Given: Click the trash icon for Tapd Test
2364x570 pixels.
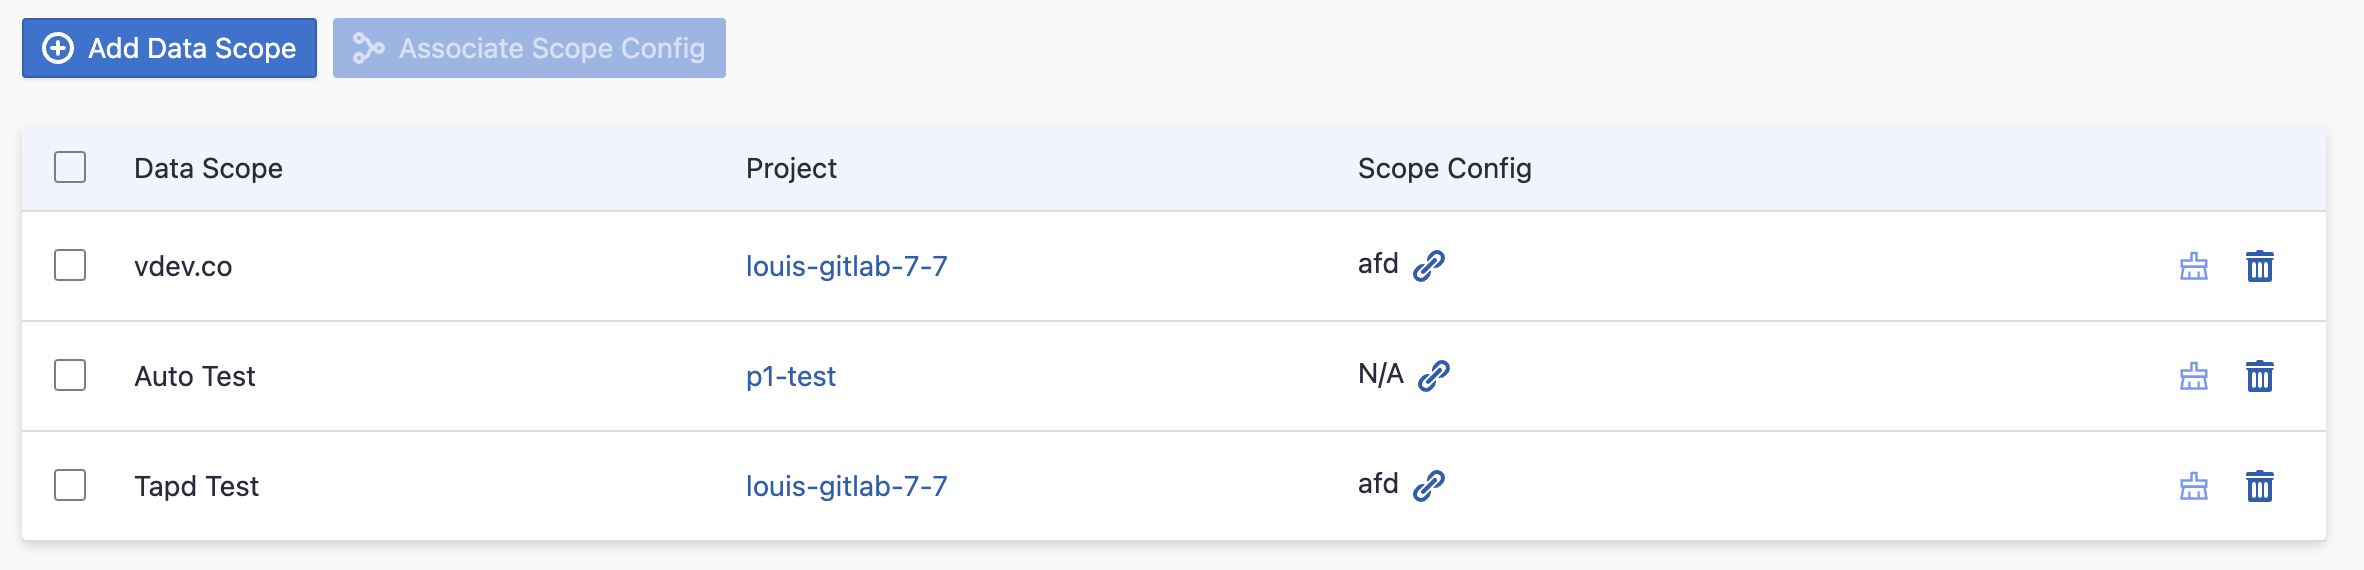Looking at the screenshot, I should point(2259,486).
